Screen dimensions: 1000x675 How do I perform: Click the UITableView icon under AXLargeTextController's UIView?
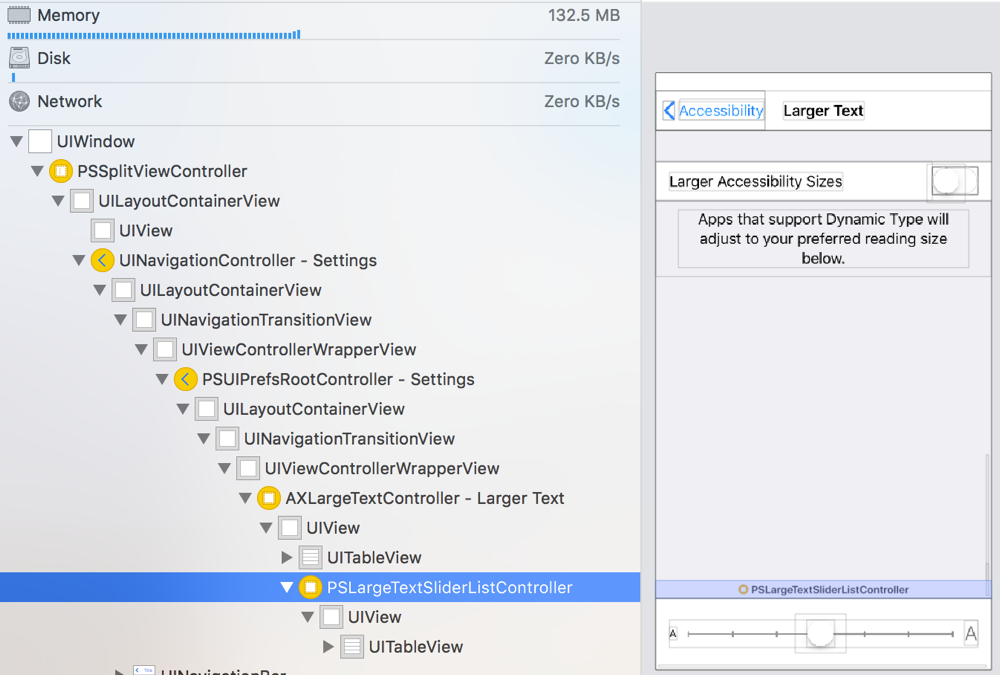[311, 558]
